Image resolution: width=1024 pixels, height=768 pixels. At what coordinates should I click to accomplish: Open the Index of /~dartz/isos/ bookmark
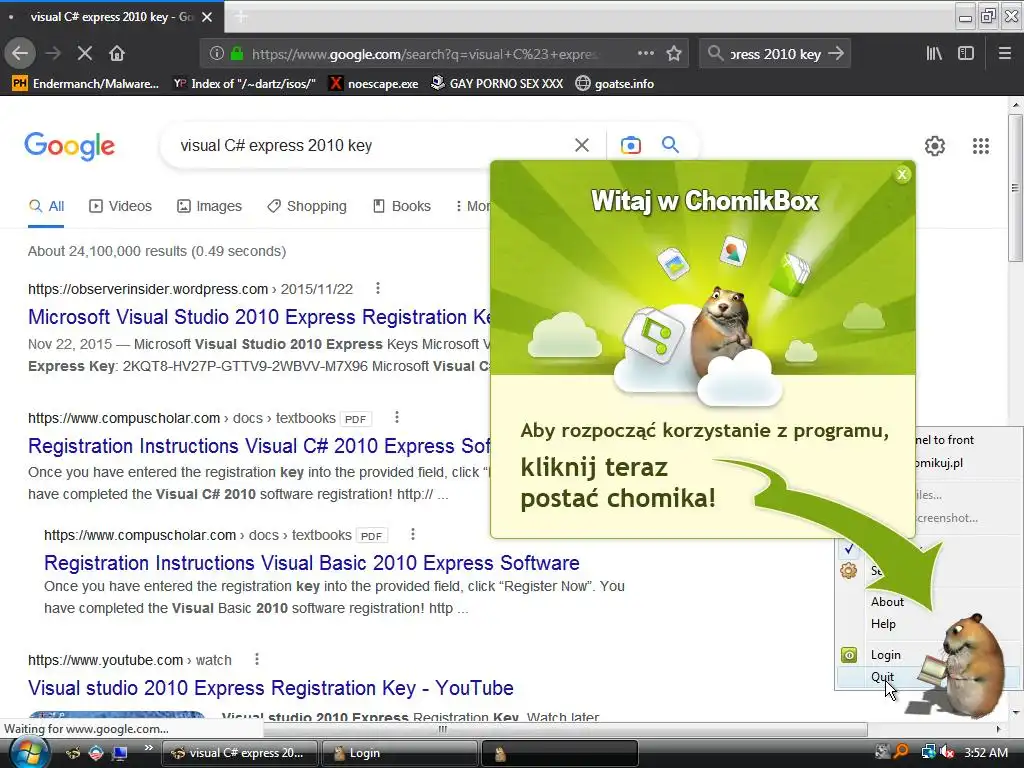244,84
